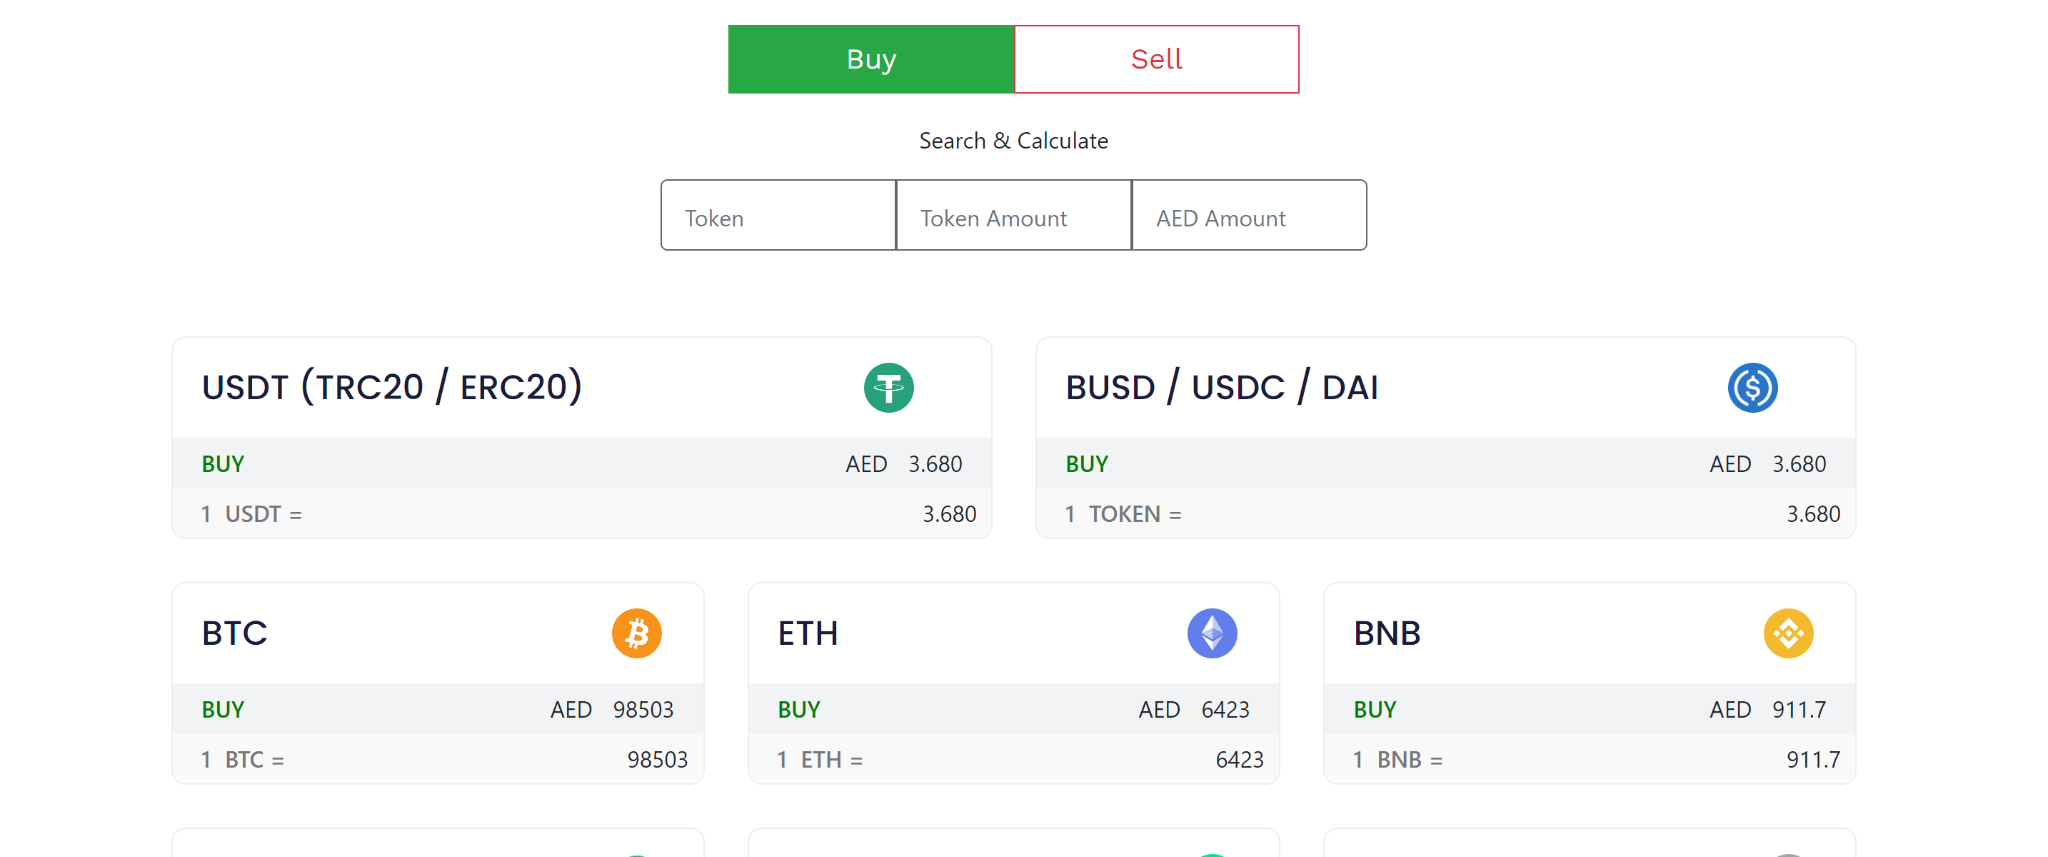Click into the Token Amount field
The image size is (2048, 857).
point(1013,216)
